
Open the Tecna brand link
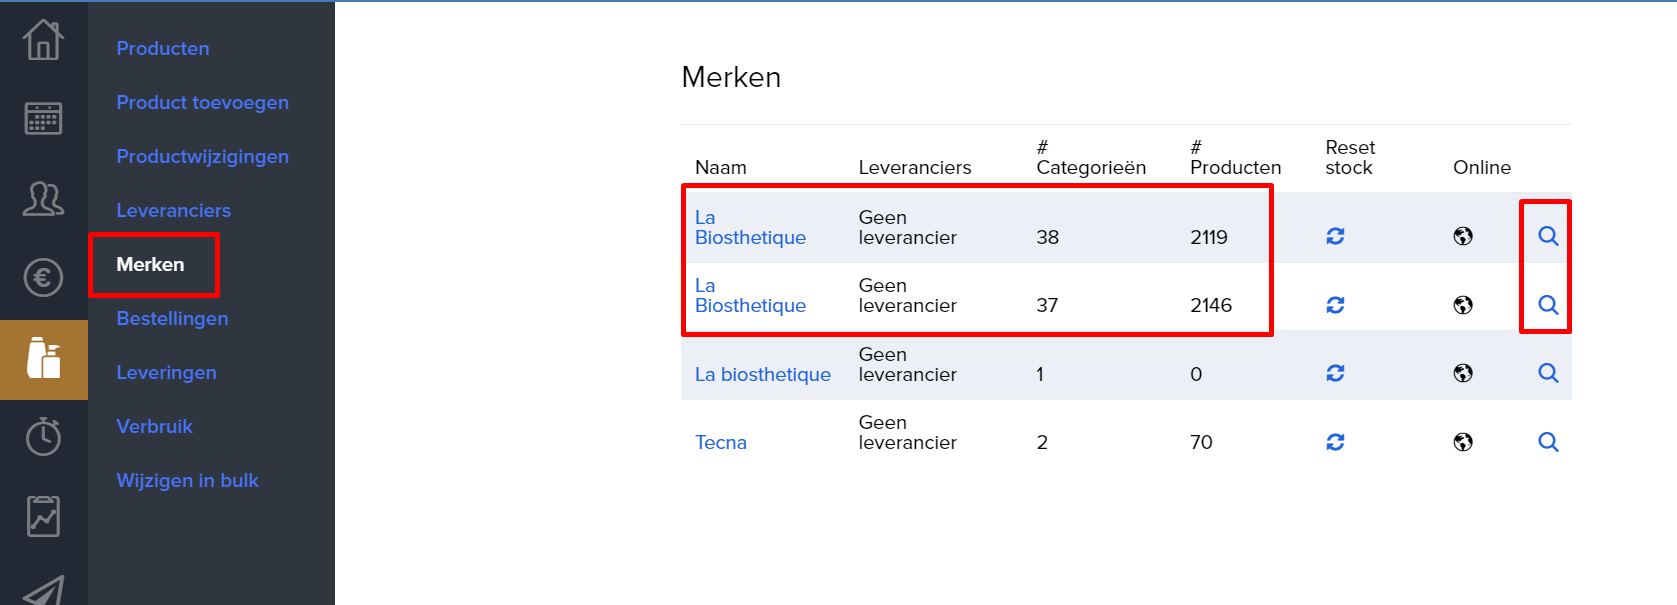click(x=721, y=442)
